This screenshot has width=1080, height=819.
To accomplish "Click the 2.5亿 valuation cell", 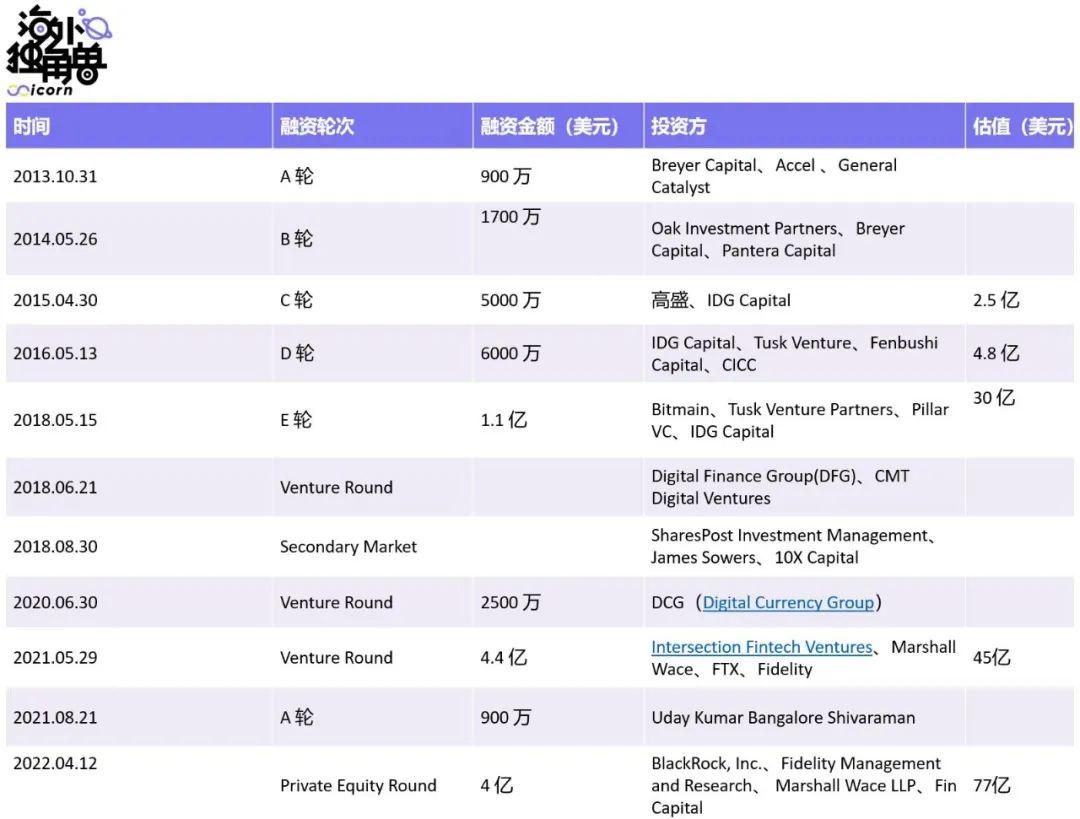I will coord(996,300).
